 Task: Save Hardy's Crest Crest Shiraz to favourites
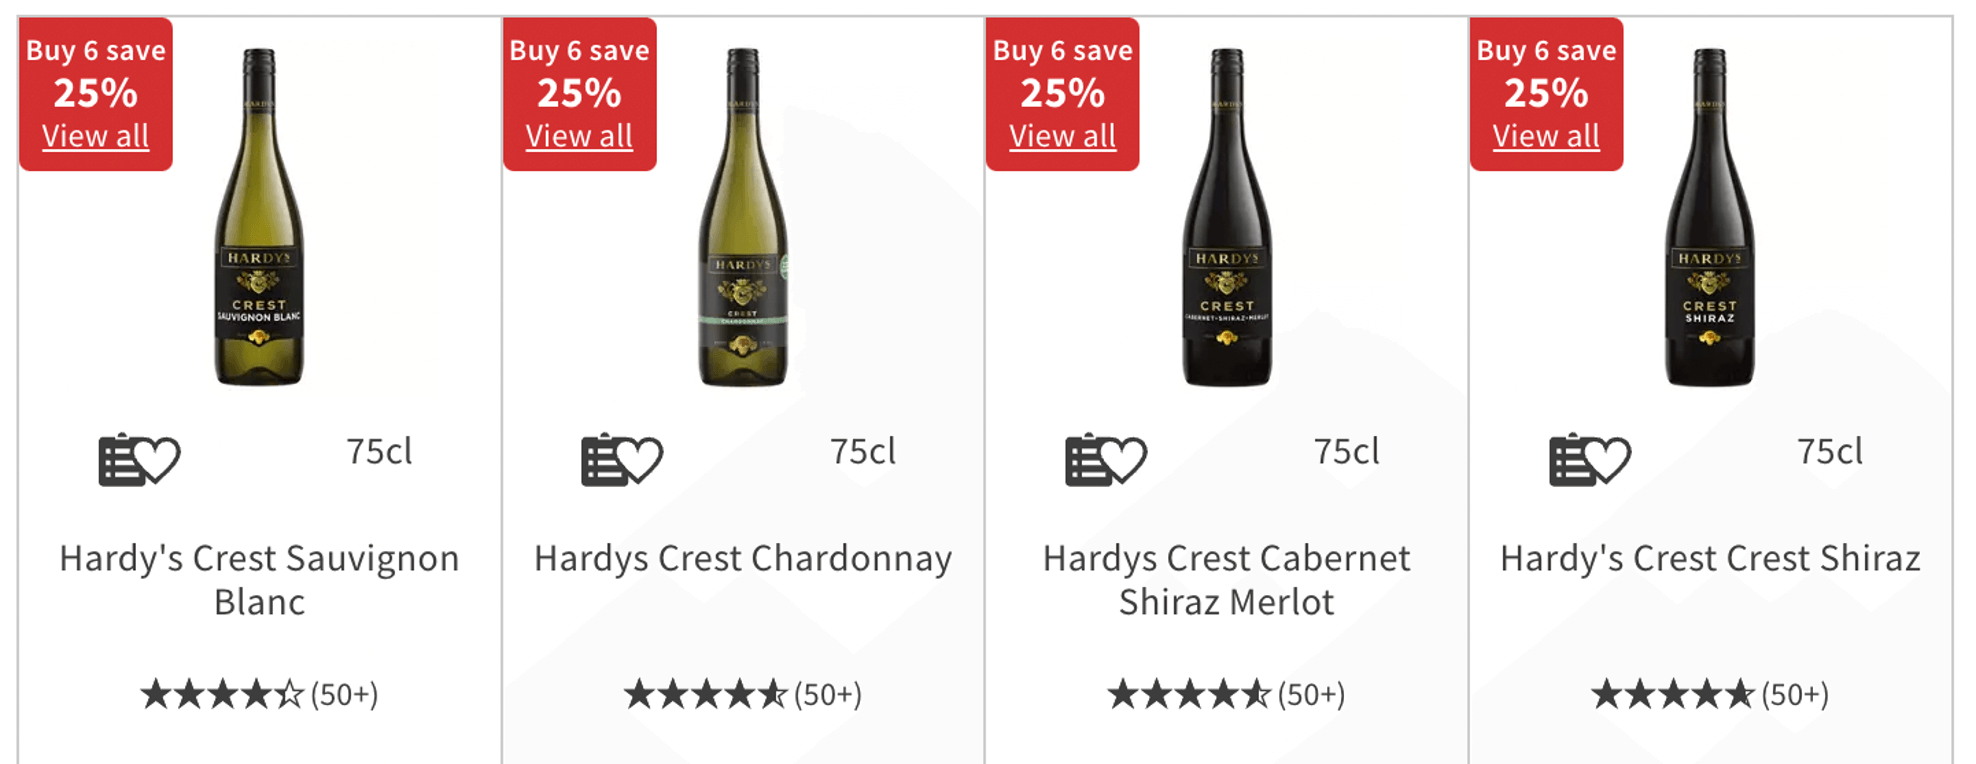point(1590,460)
